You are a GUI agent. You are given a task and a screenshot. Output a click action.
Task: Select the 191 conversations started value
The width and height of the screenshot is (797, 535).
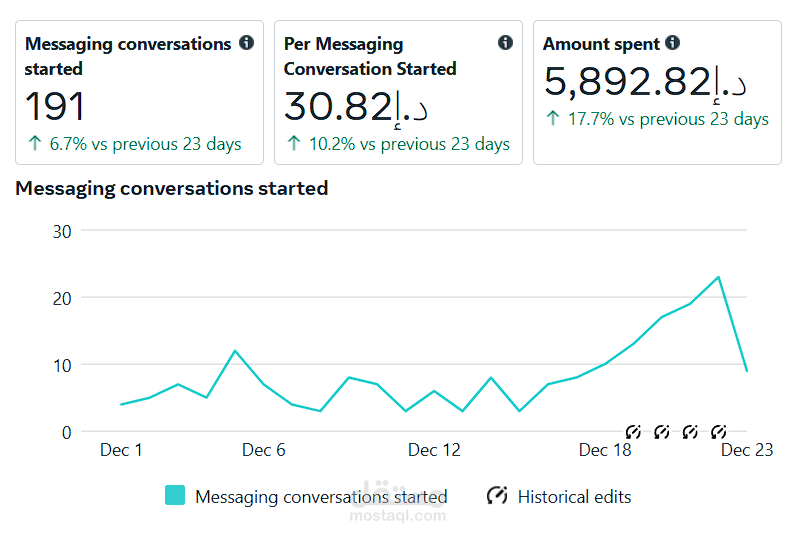tap(54, 106)
